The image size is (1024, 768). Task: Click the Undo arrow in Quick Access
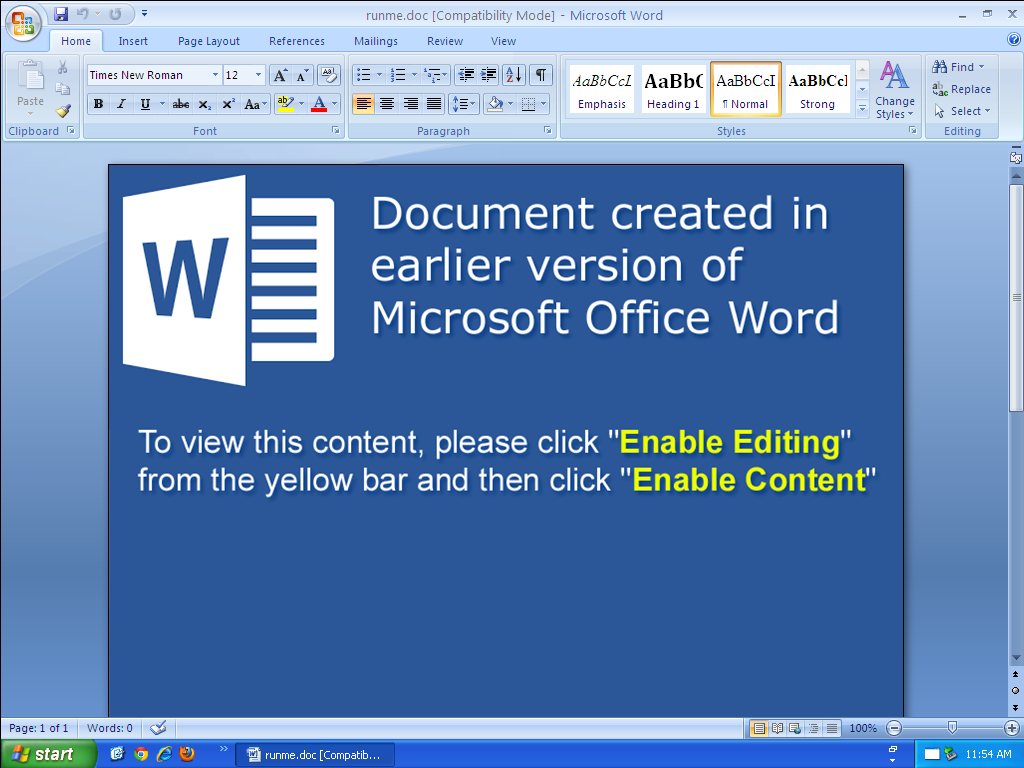pyautogui.click(x=82, y=14)
